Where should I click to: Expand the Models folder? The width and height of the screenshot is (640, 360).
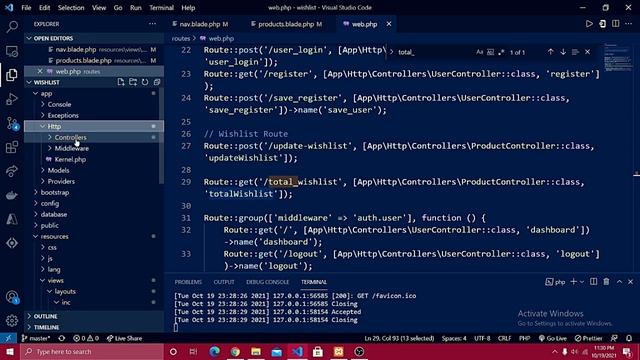(94, 171)
